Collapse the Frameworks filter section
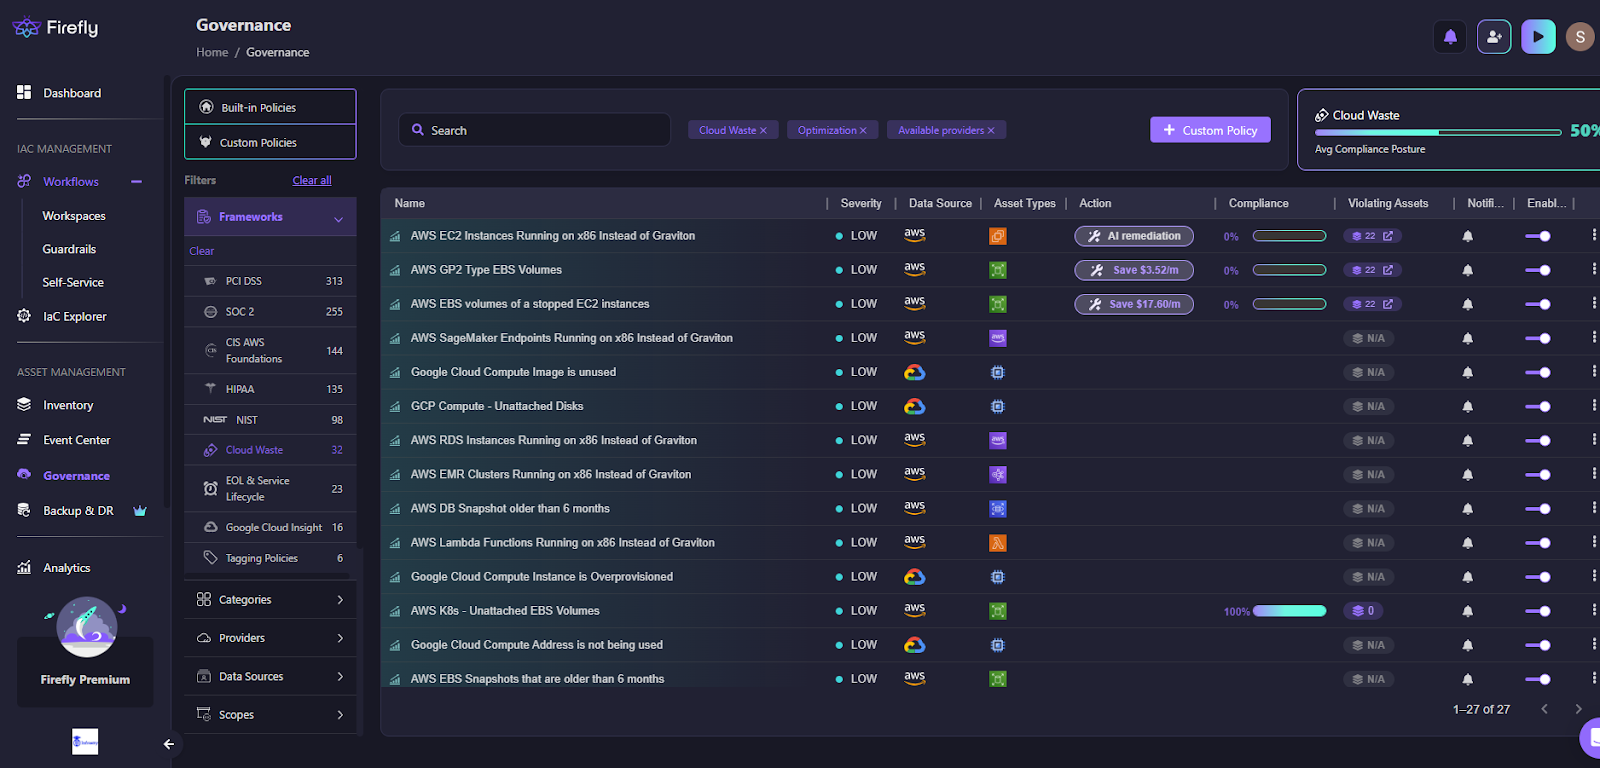This screenshot has height=768, width=1600. click(x=270, y=217)
